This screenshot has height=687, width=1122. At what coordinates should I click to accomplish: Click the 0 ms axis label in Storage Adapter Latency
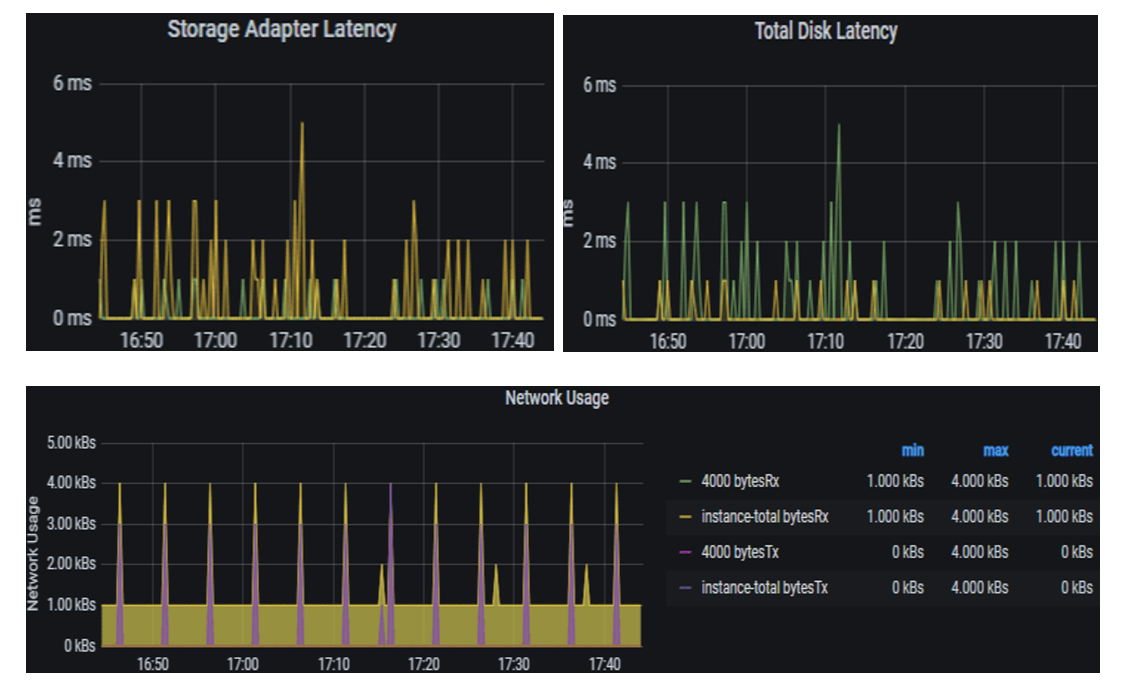coord(72,318)
